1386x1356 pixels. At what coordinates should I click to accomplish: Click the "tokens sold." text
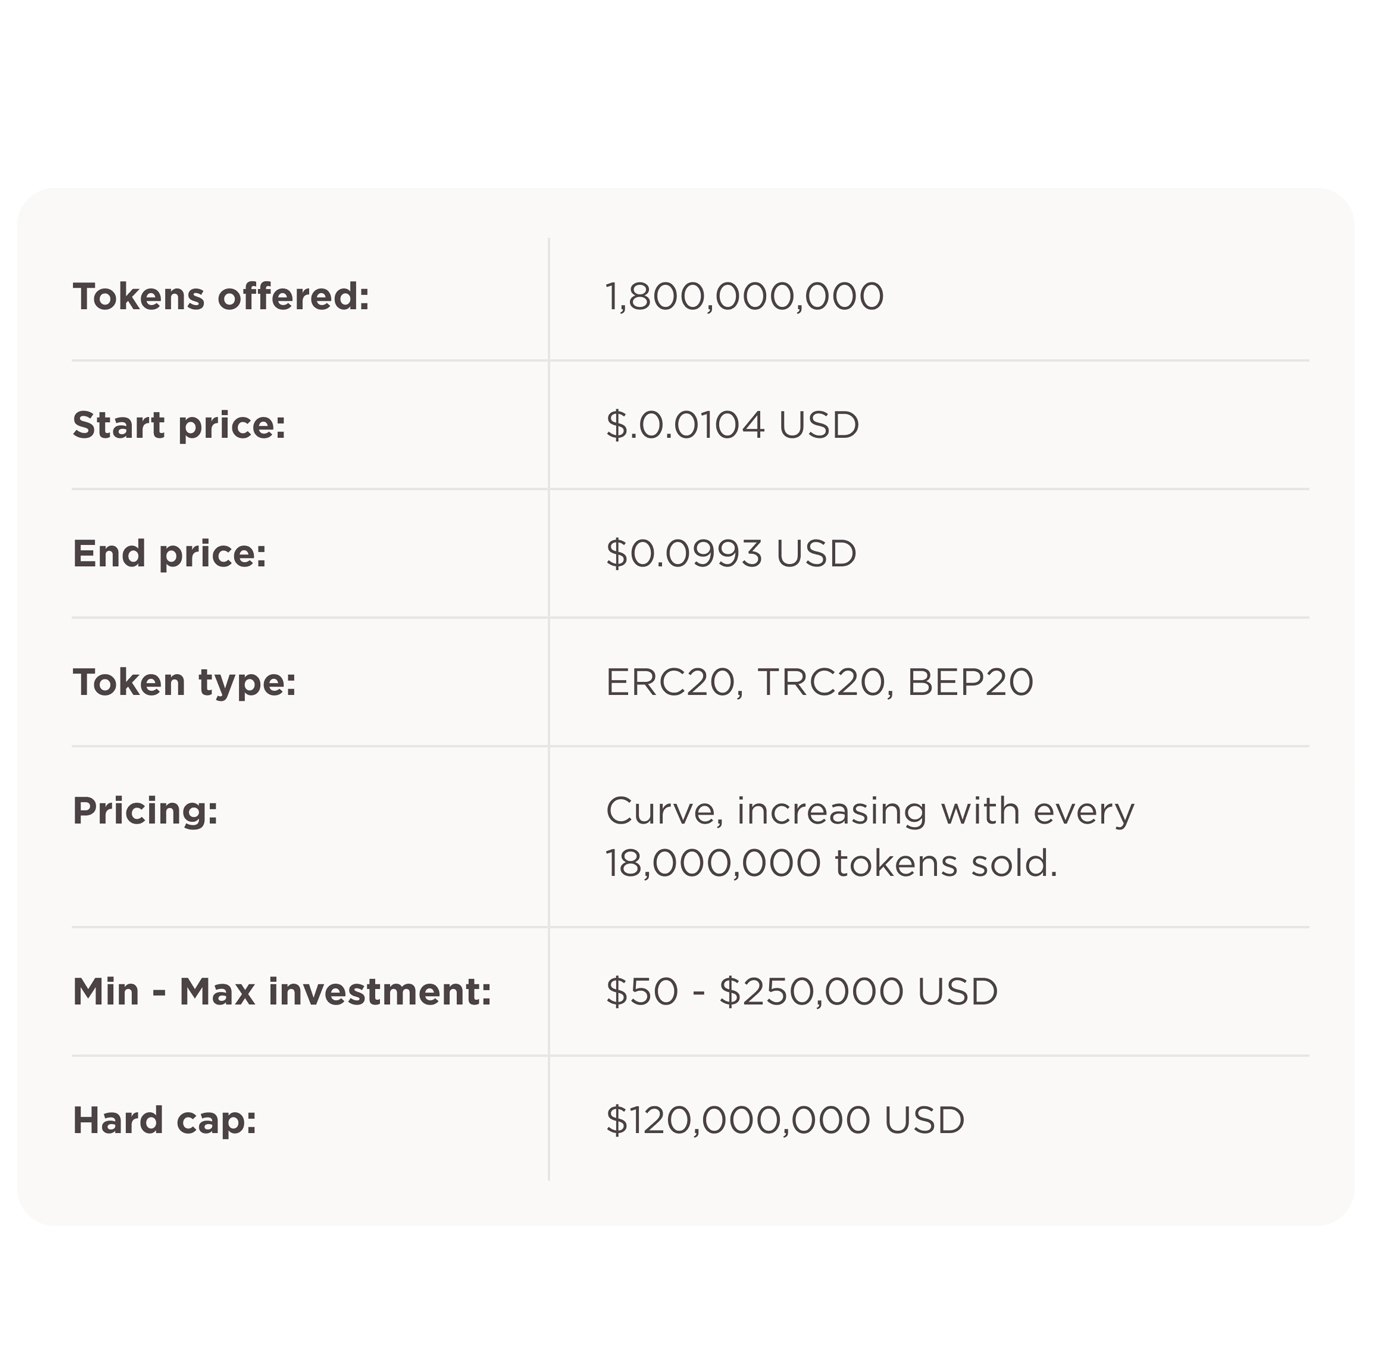946,864
